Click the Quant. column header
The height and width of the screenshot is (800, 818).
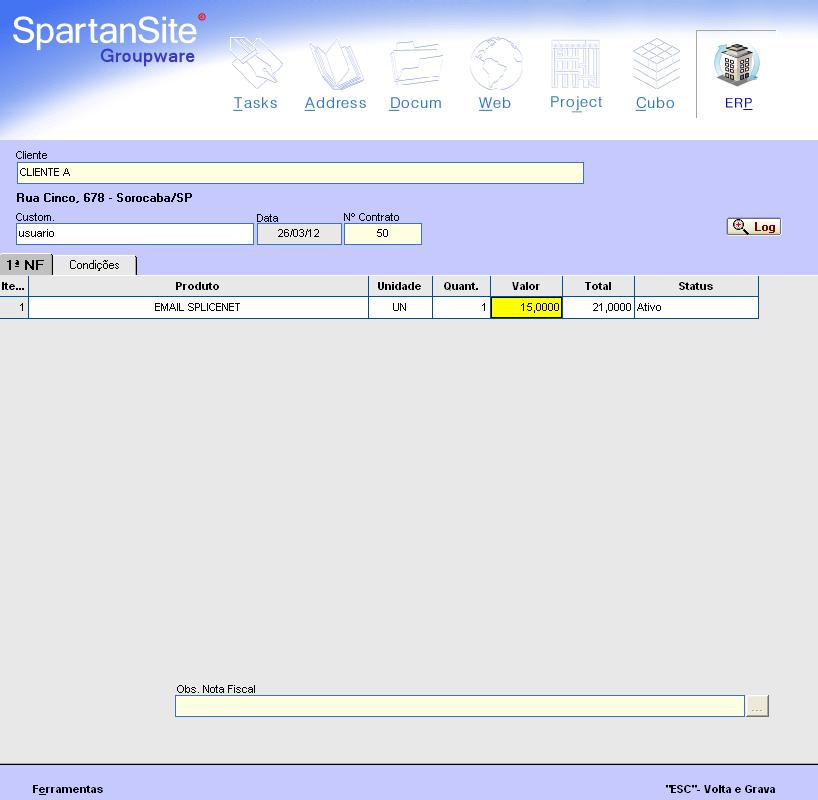pos(461,286)
